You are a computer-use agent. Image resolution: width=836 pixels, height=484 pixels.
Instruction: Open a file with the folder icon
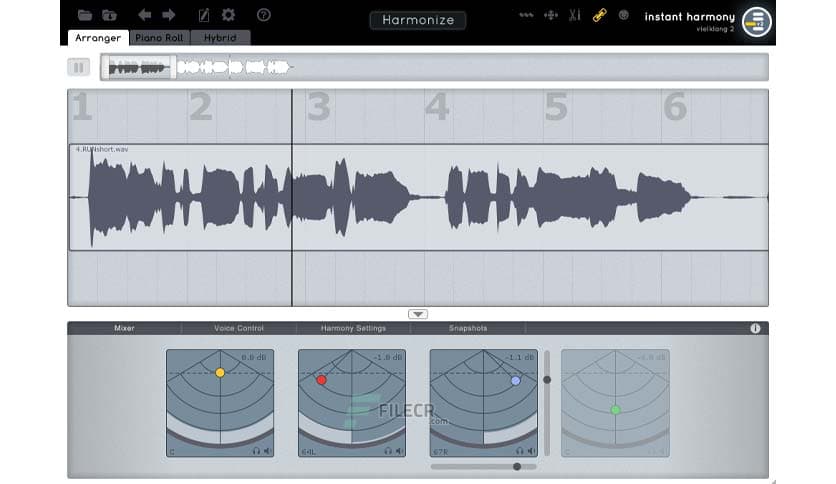click(x=85, y=15)
